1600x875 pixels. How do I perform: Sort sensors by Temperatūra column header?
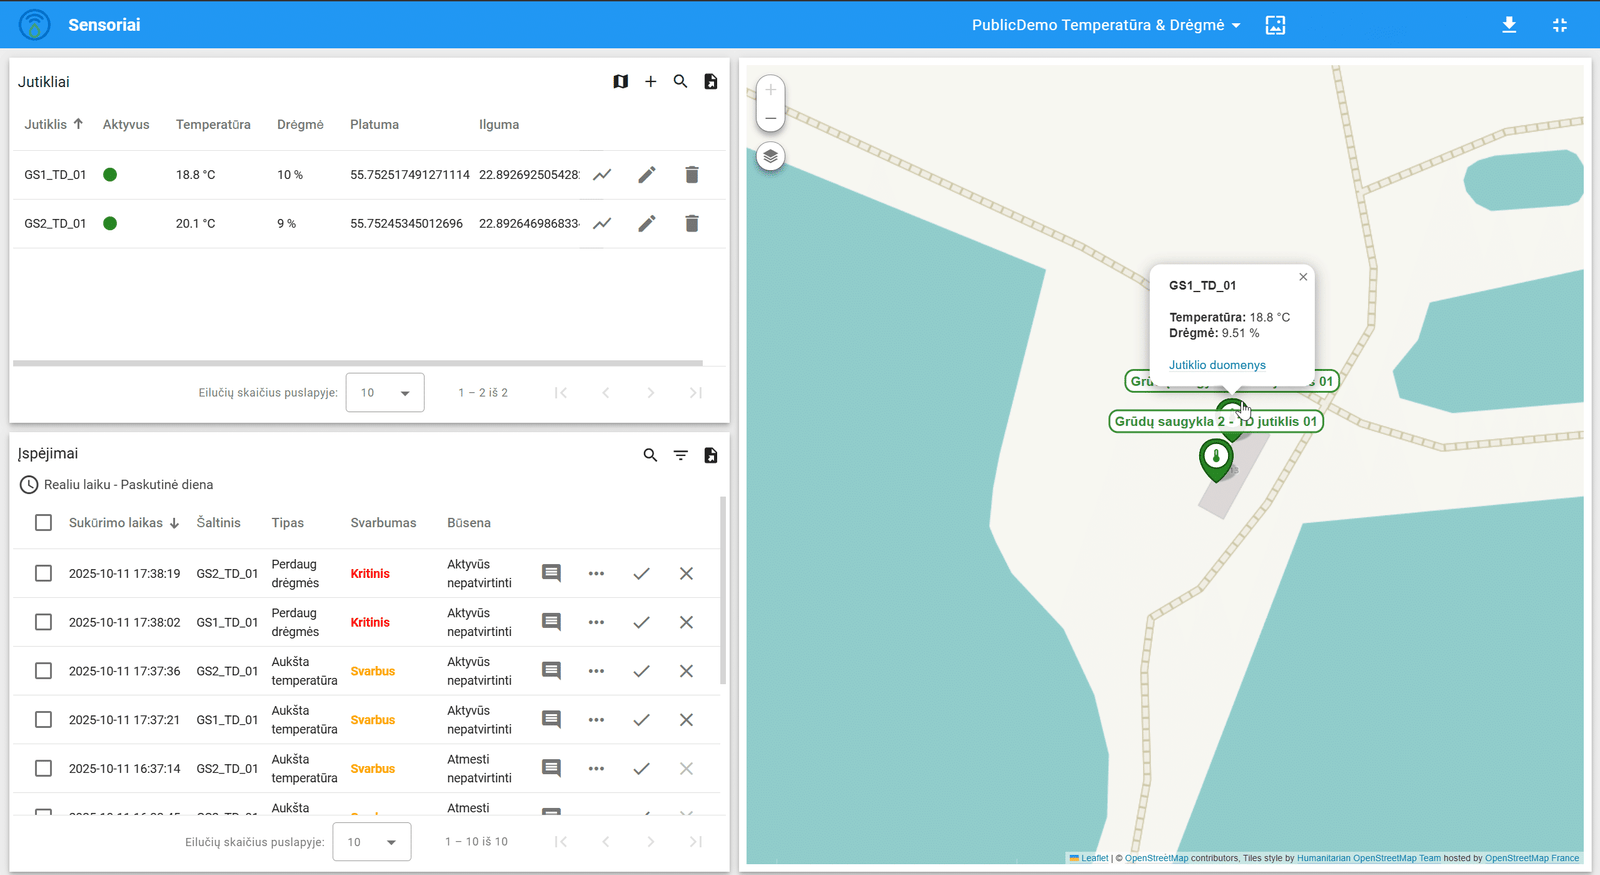click(213, 125)
